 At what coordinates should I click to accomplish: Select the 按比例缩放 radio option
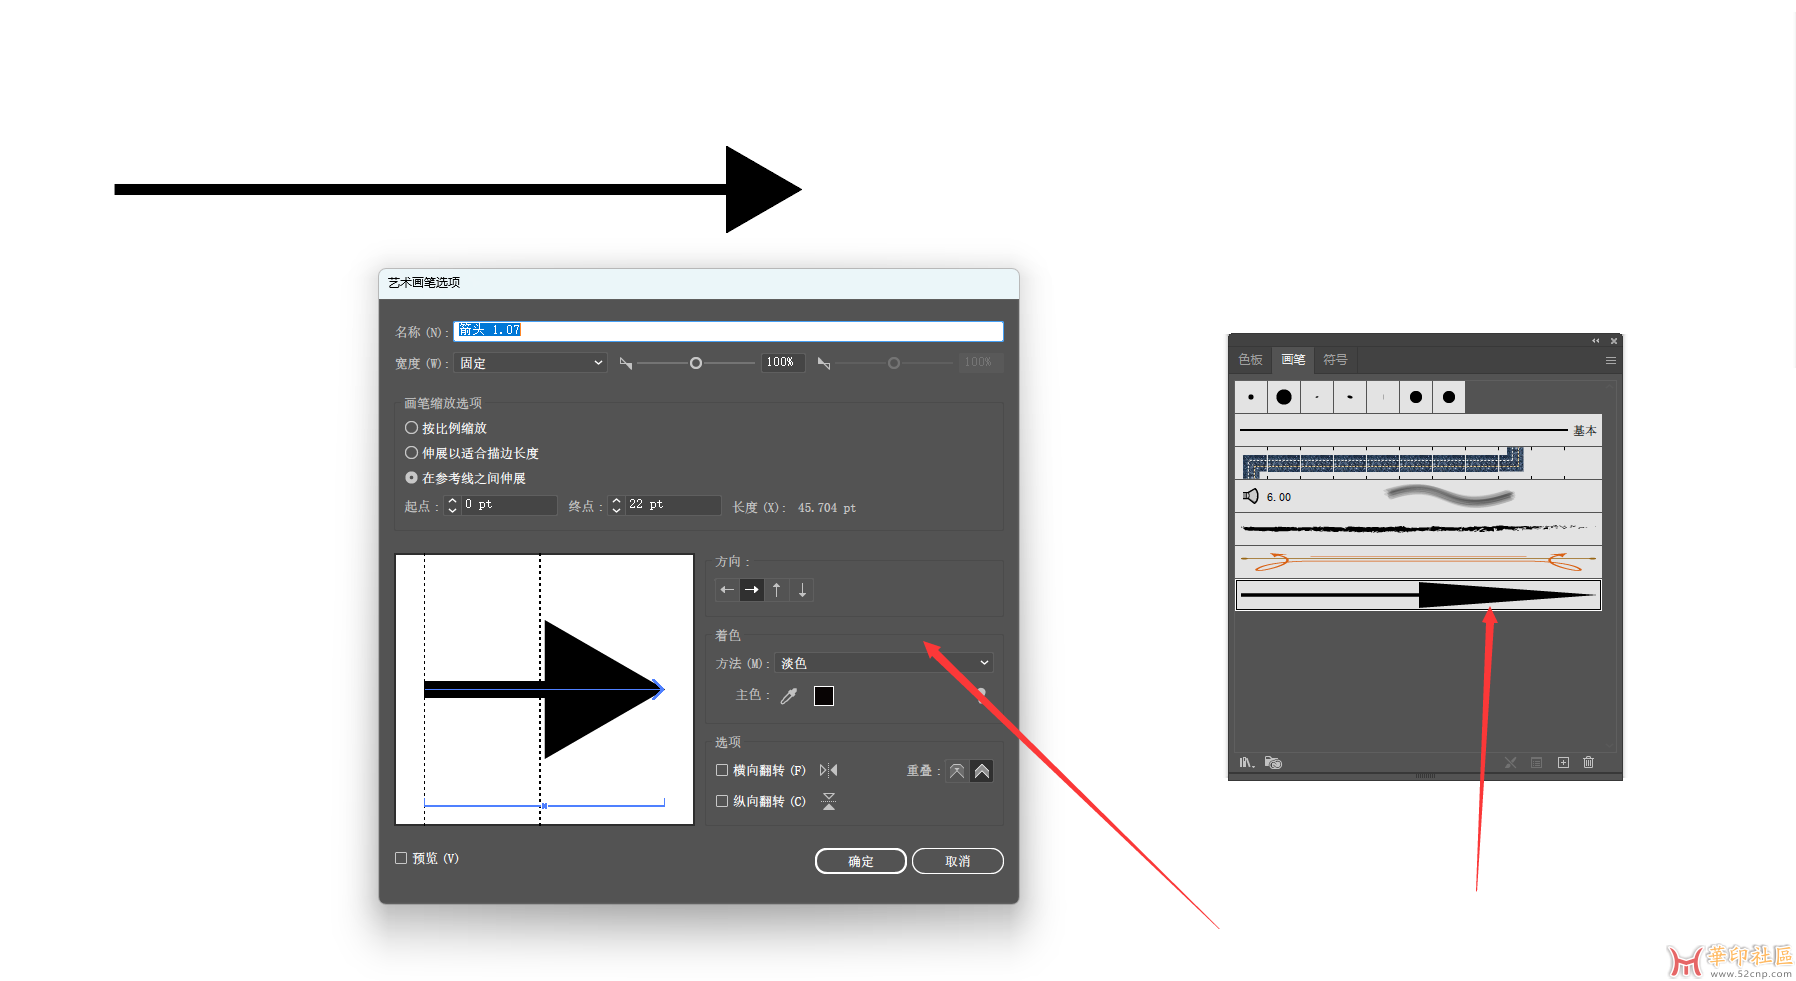pos(411,428)
